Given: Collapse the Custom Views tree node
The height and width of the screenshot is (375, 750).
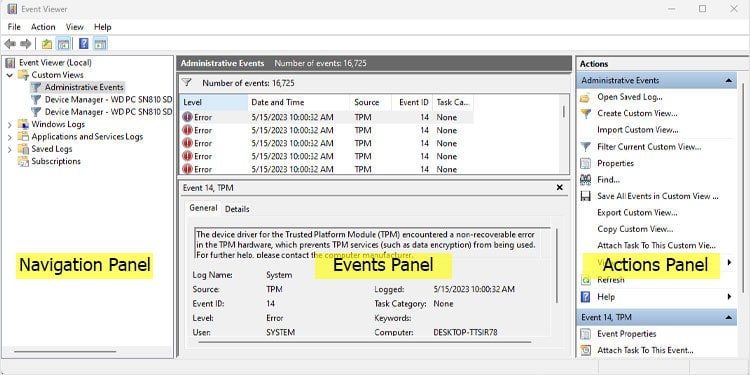Looking at the screenshot, I should [10, 75].
